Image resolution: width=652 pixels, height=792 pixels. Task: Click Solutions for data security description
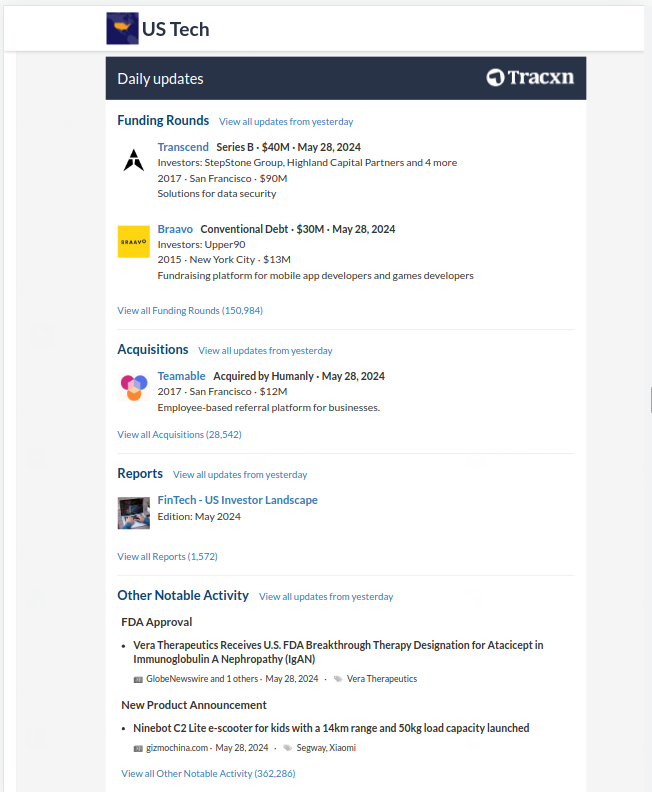217,193
